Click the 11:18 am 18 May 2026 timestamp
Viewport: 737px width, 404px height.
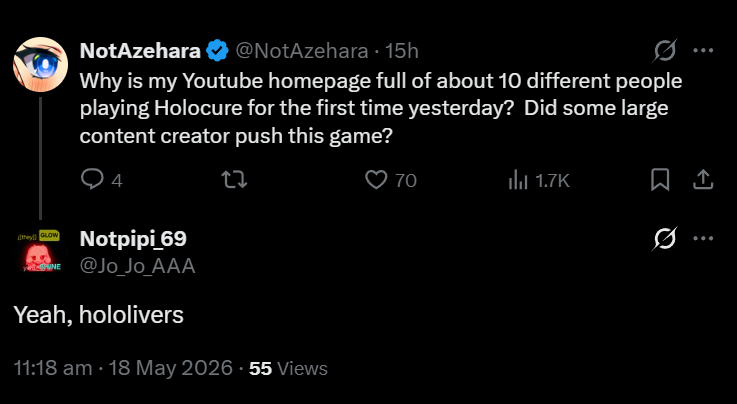(x=123, y=368)
